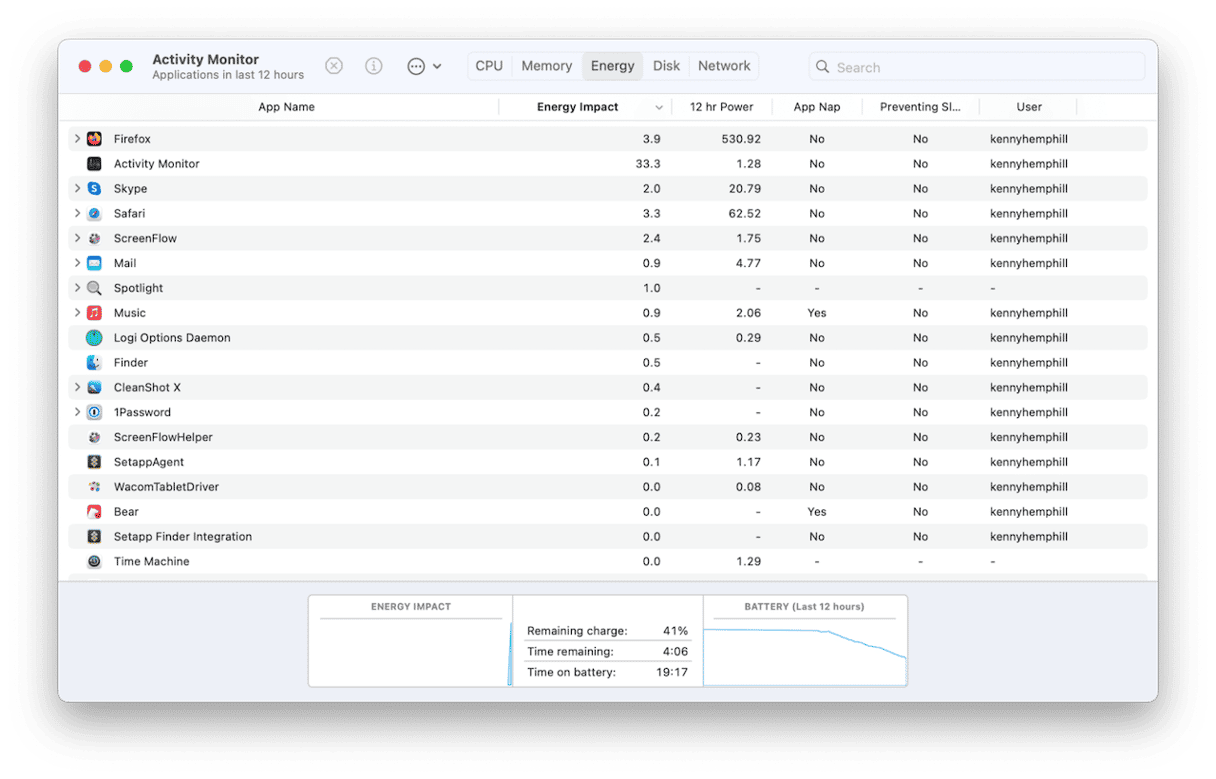Switch to the Memory tab
Screen dimensions: 1216x779
(546, 66)
